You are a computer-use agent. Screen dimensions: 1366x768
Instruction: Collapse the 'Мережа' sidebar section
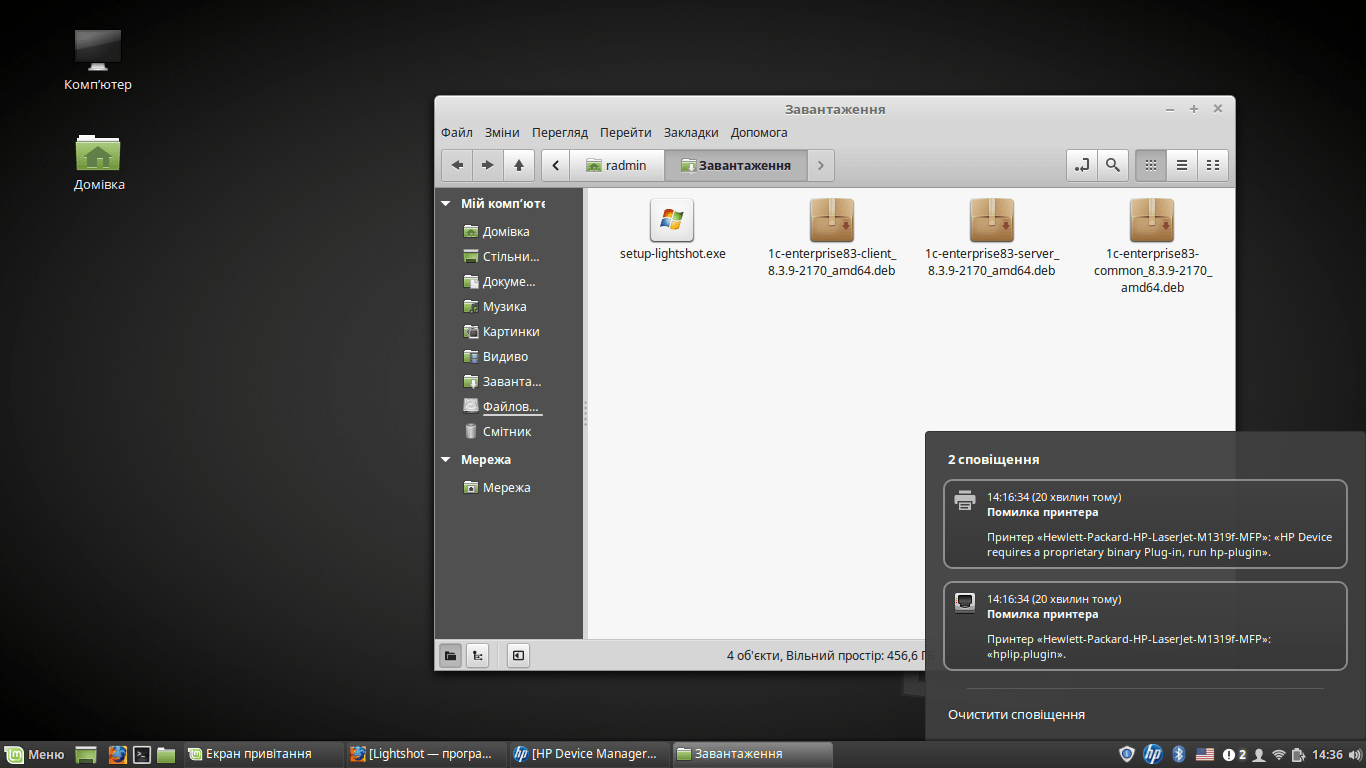[x=447, y=460]
